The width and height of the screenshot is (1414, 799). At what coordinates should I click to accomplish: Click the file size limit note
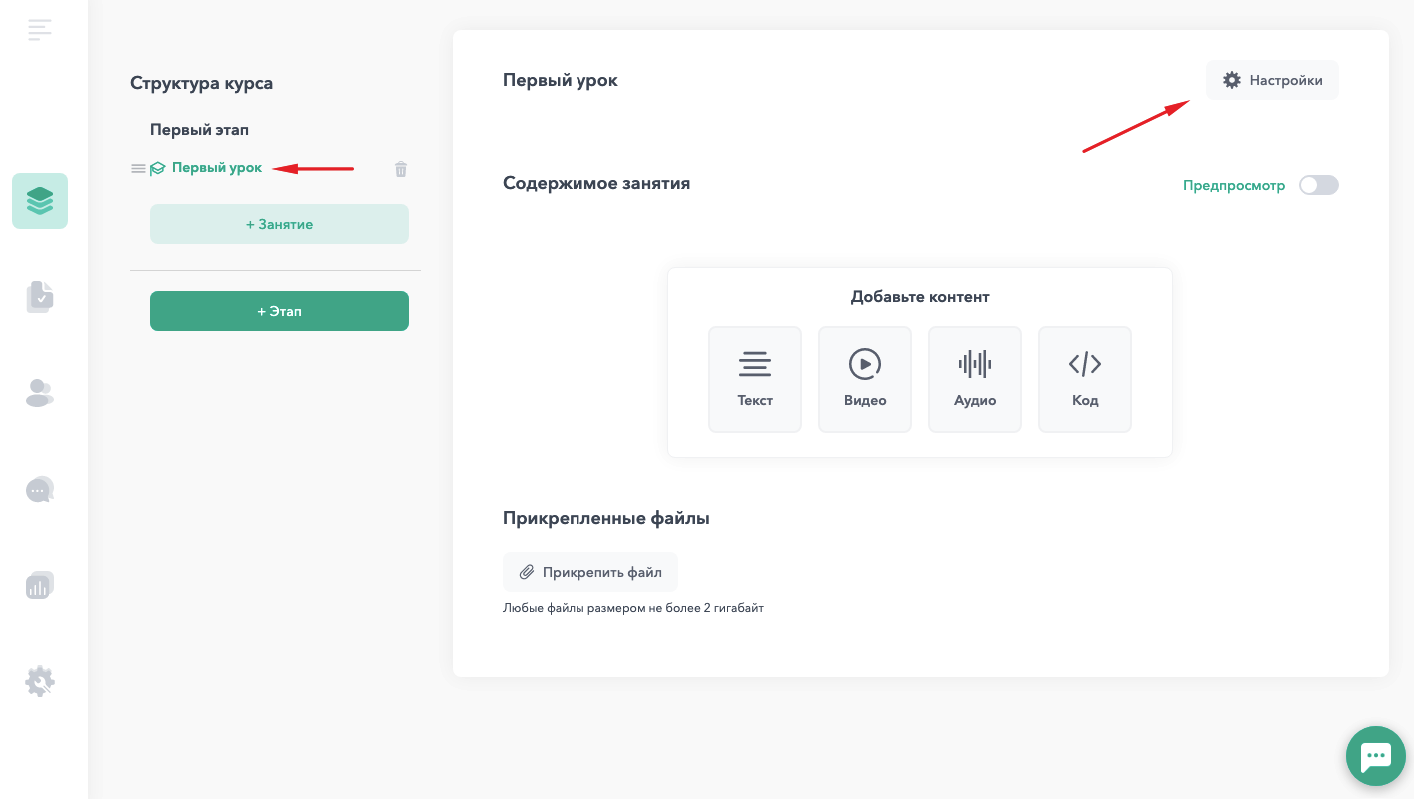click(x=633, y=607)
